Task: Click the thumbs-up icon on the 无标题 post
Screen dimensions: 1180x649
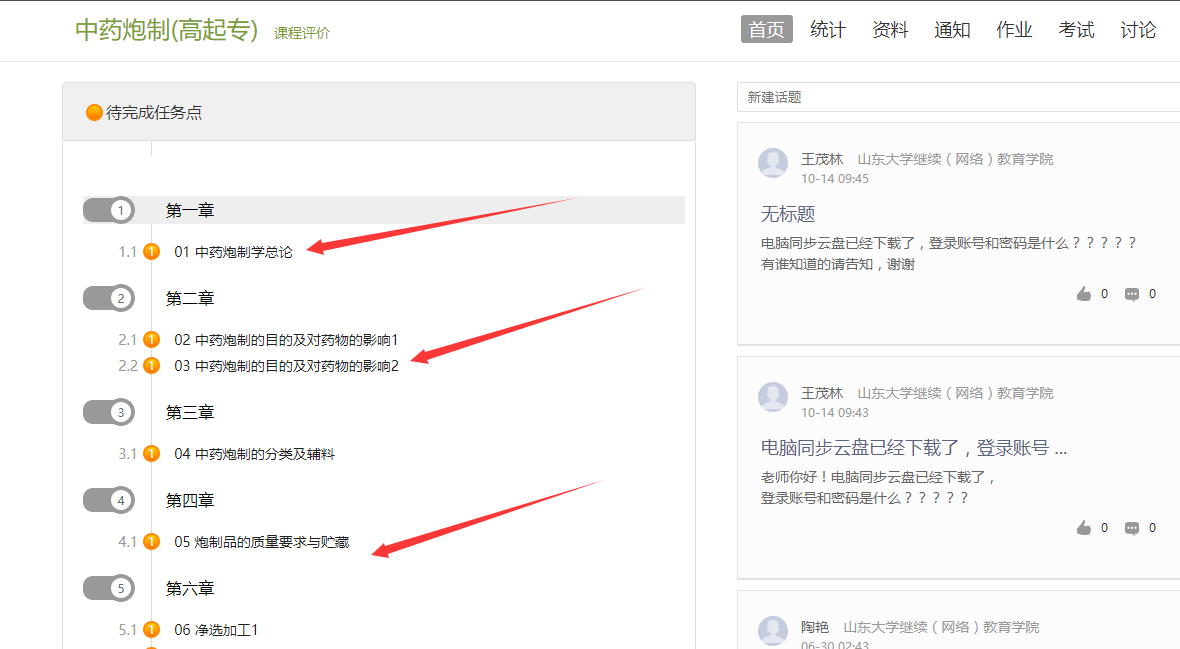Action: (x=1084, y=294)
